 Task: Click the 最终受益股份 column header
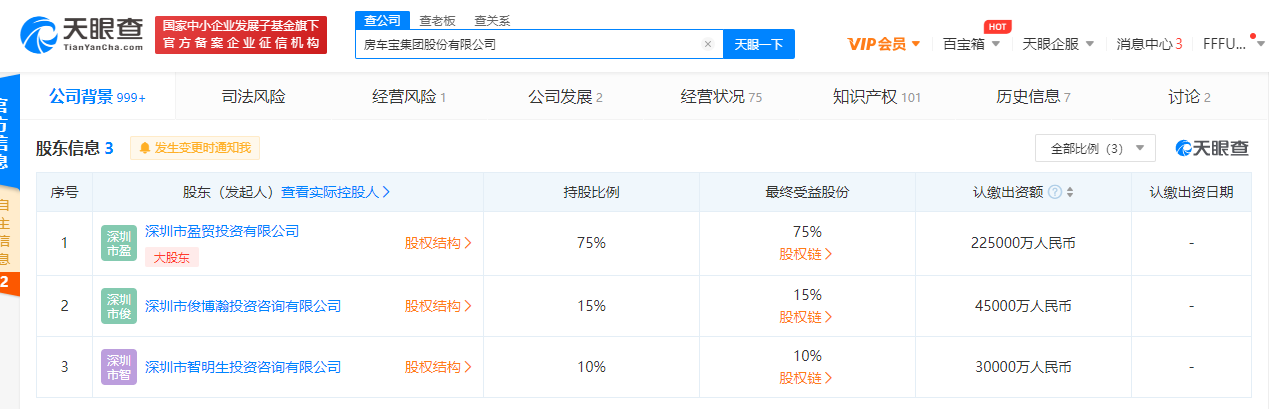click(807, 192)
